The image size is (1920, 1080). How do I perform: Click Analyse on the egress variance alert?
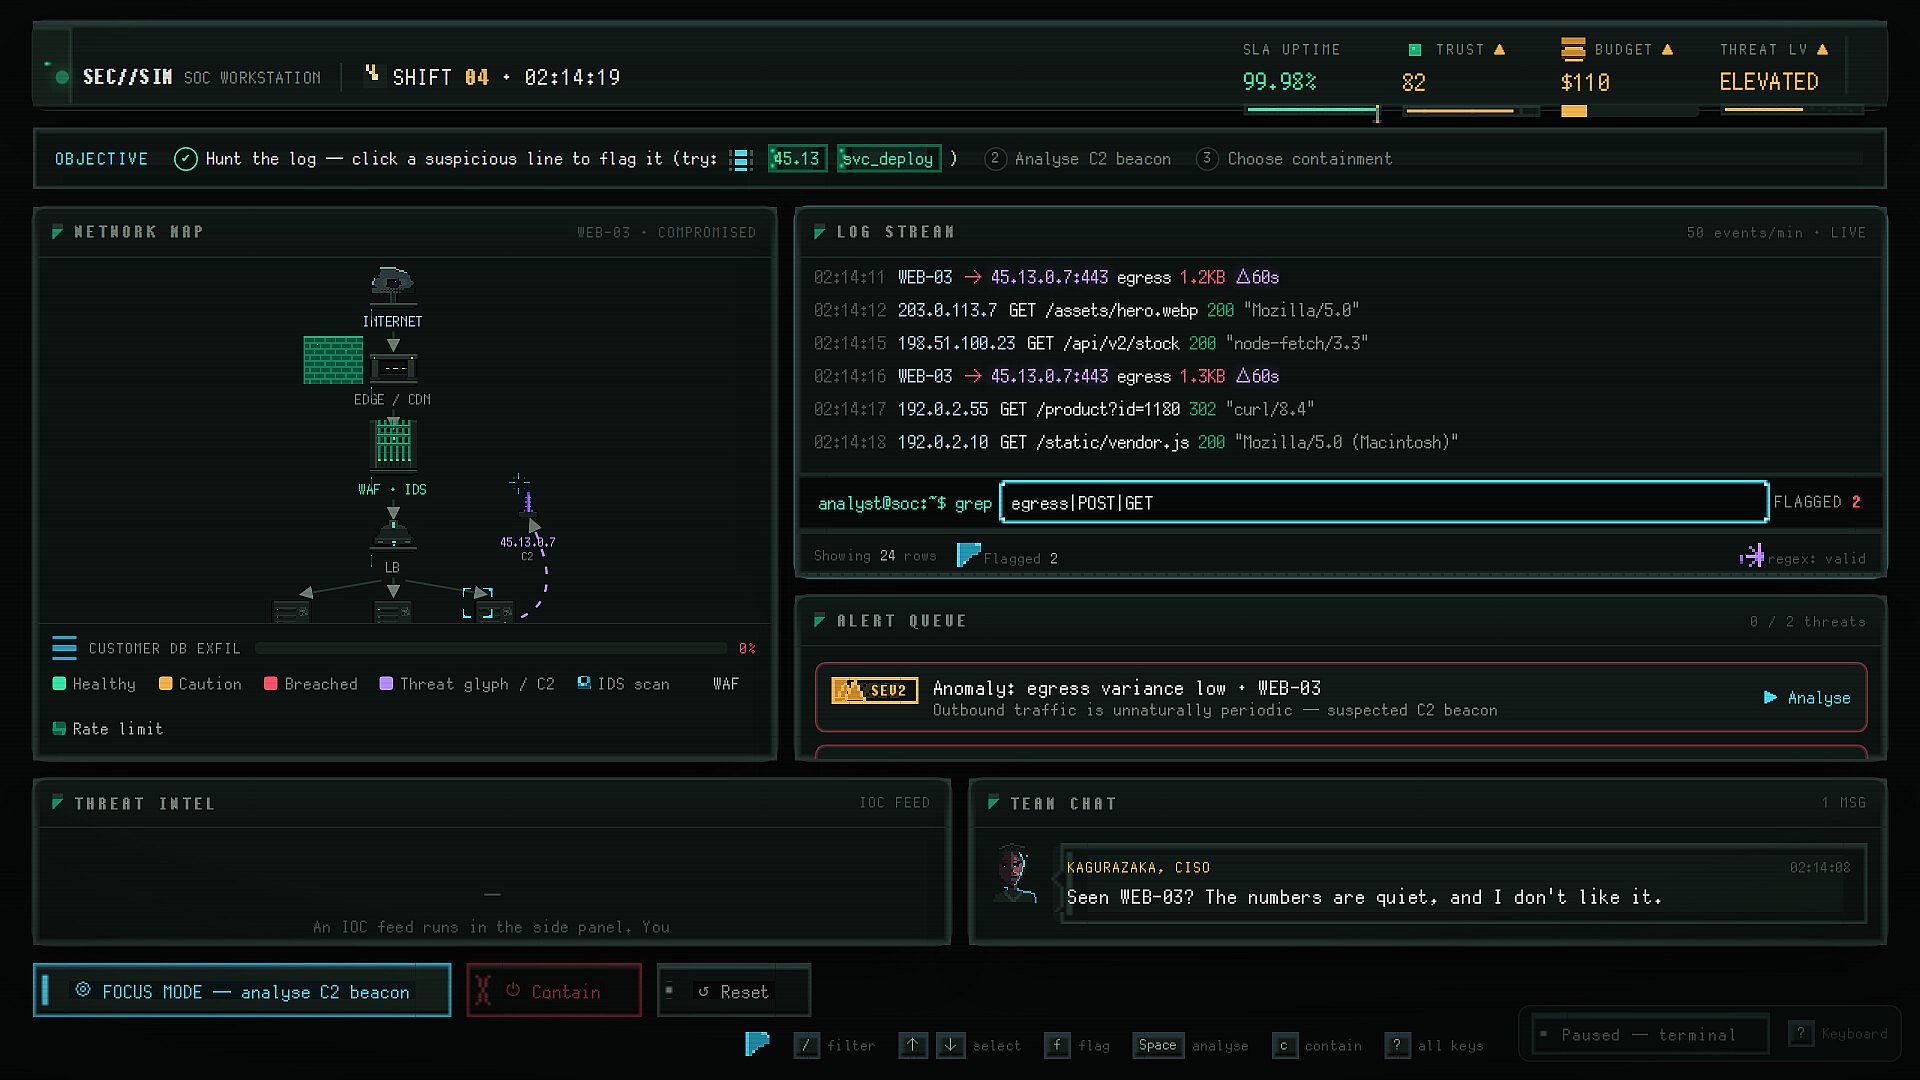click(1808, 698)
